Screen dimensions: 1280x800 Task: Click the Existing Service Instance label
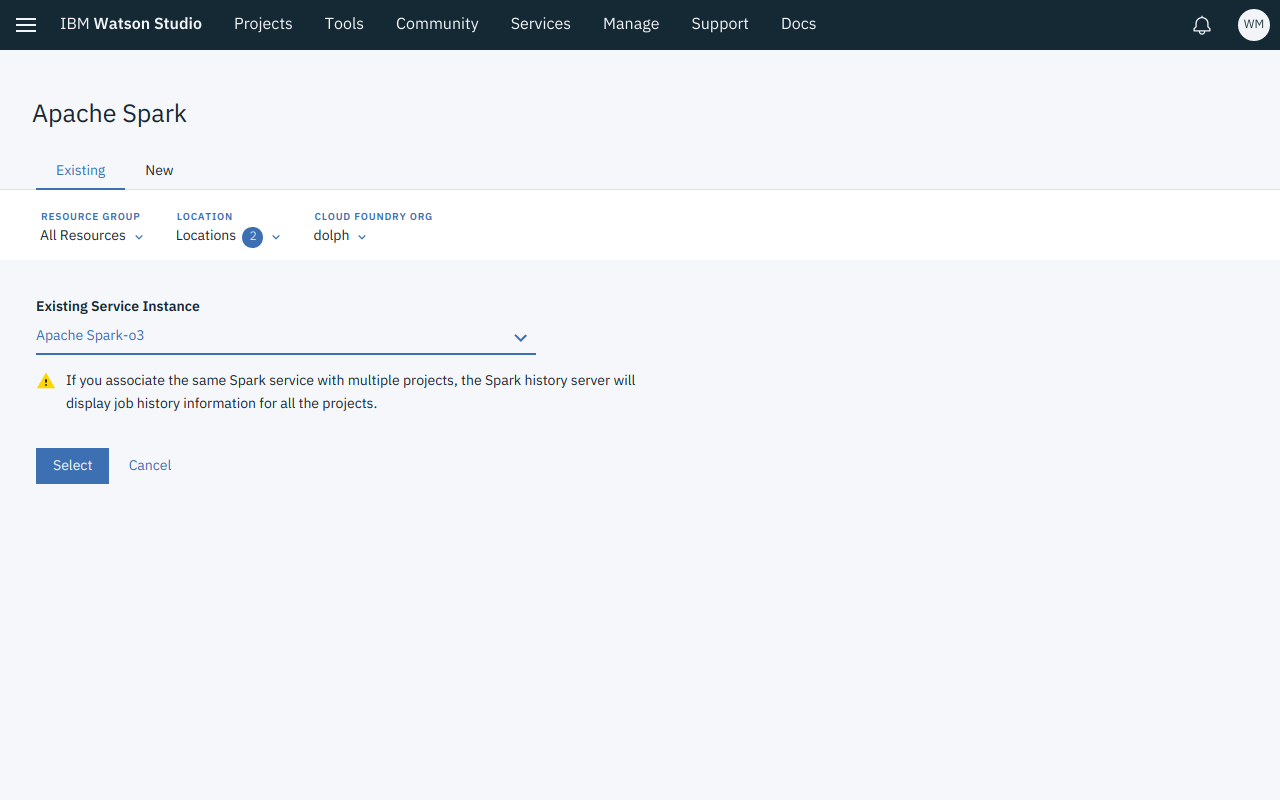tap(118, 306)
